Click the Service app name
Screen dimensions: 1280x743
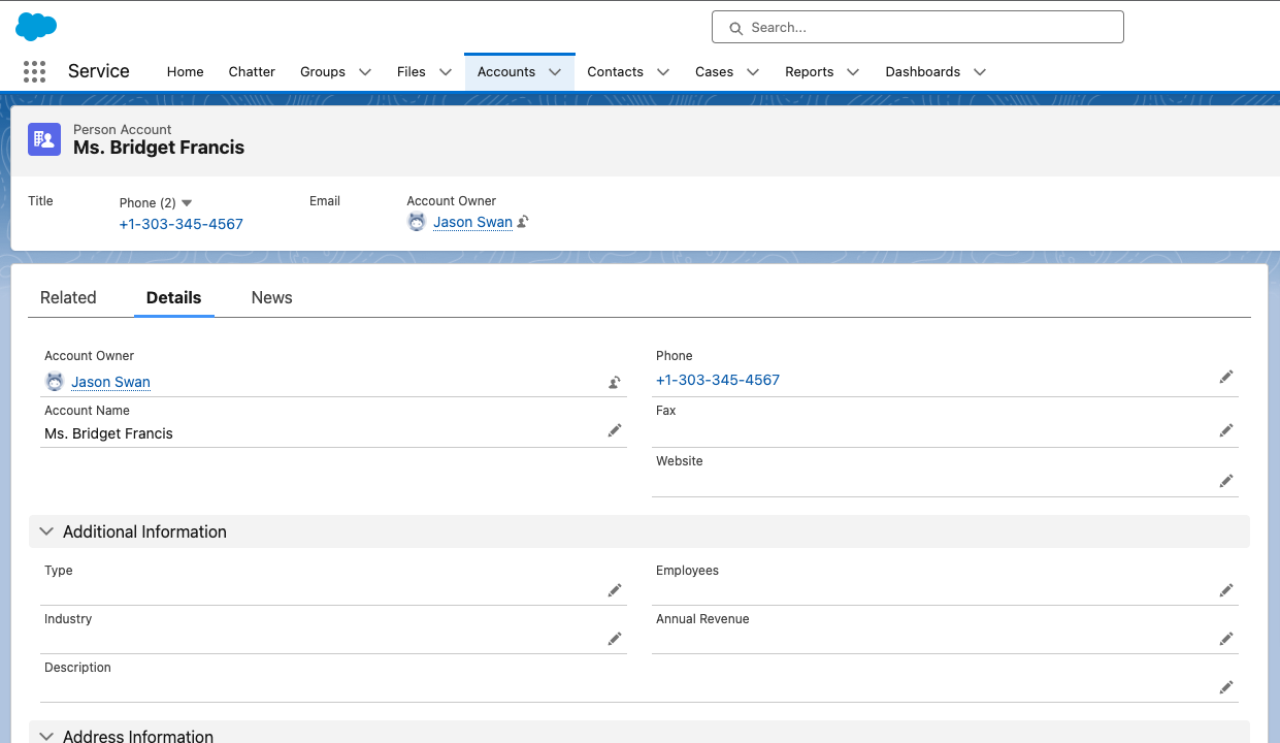(99, 71)
